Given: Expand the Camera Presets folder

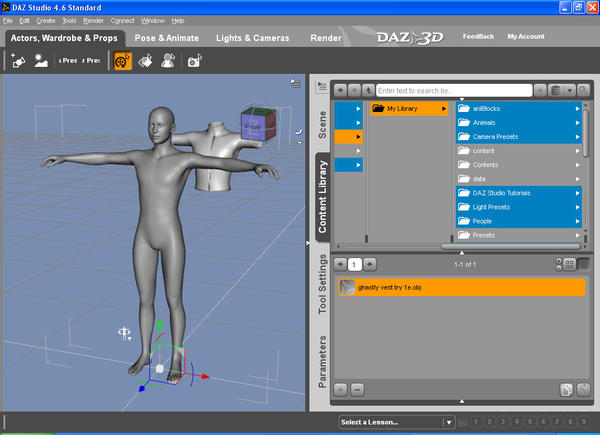Looking at the screenshot, I should click(577, 137).
